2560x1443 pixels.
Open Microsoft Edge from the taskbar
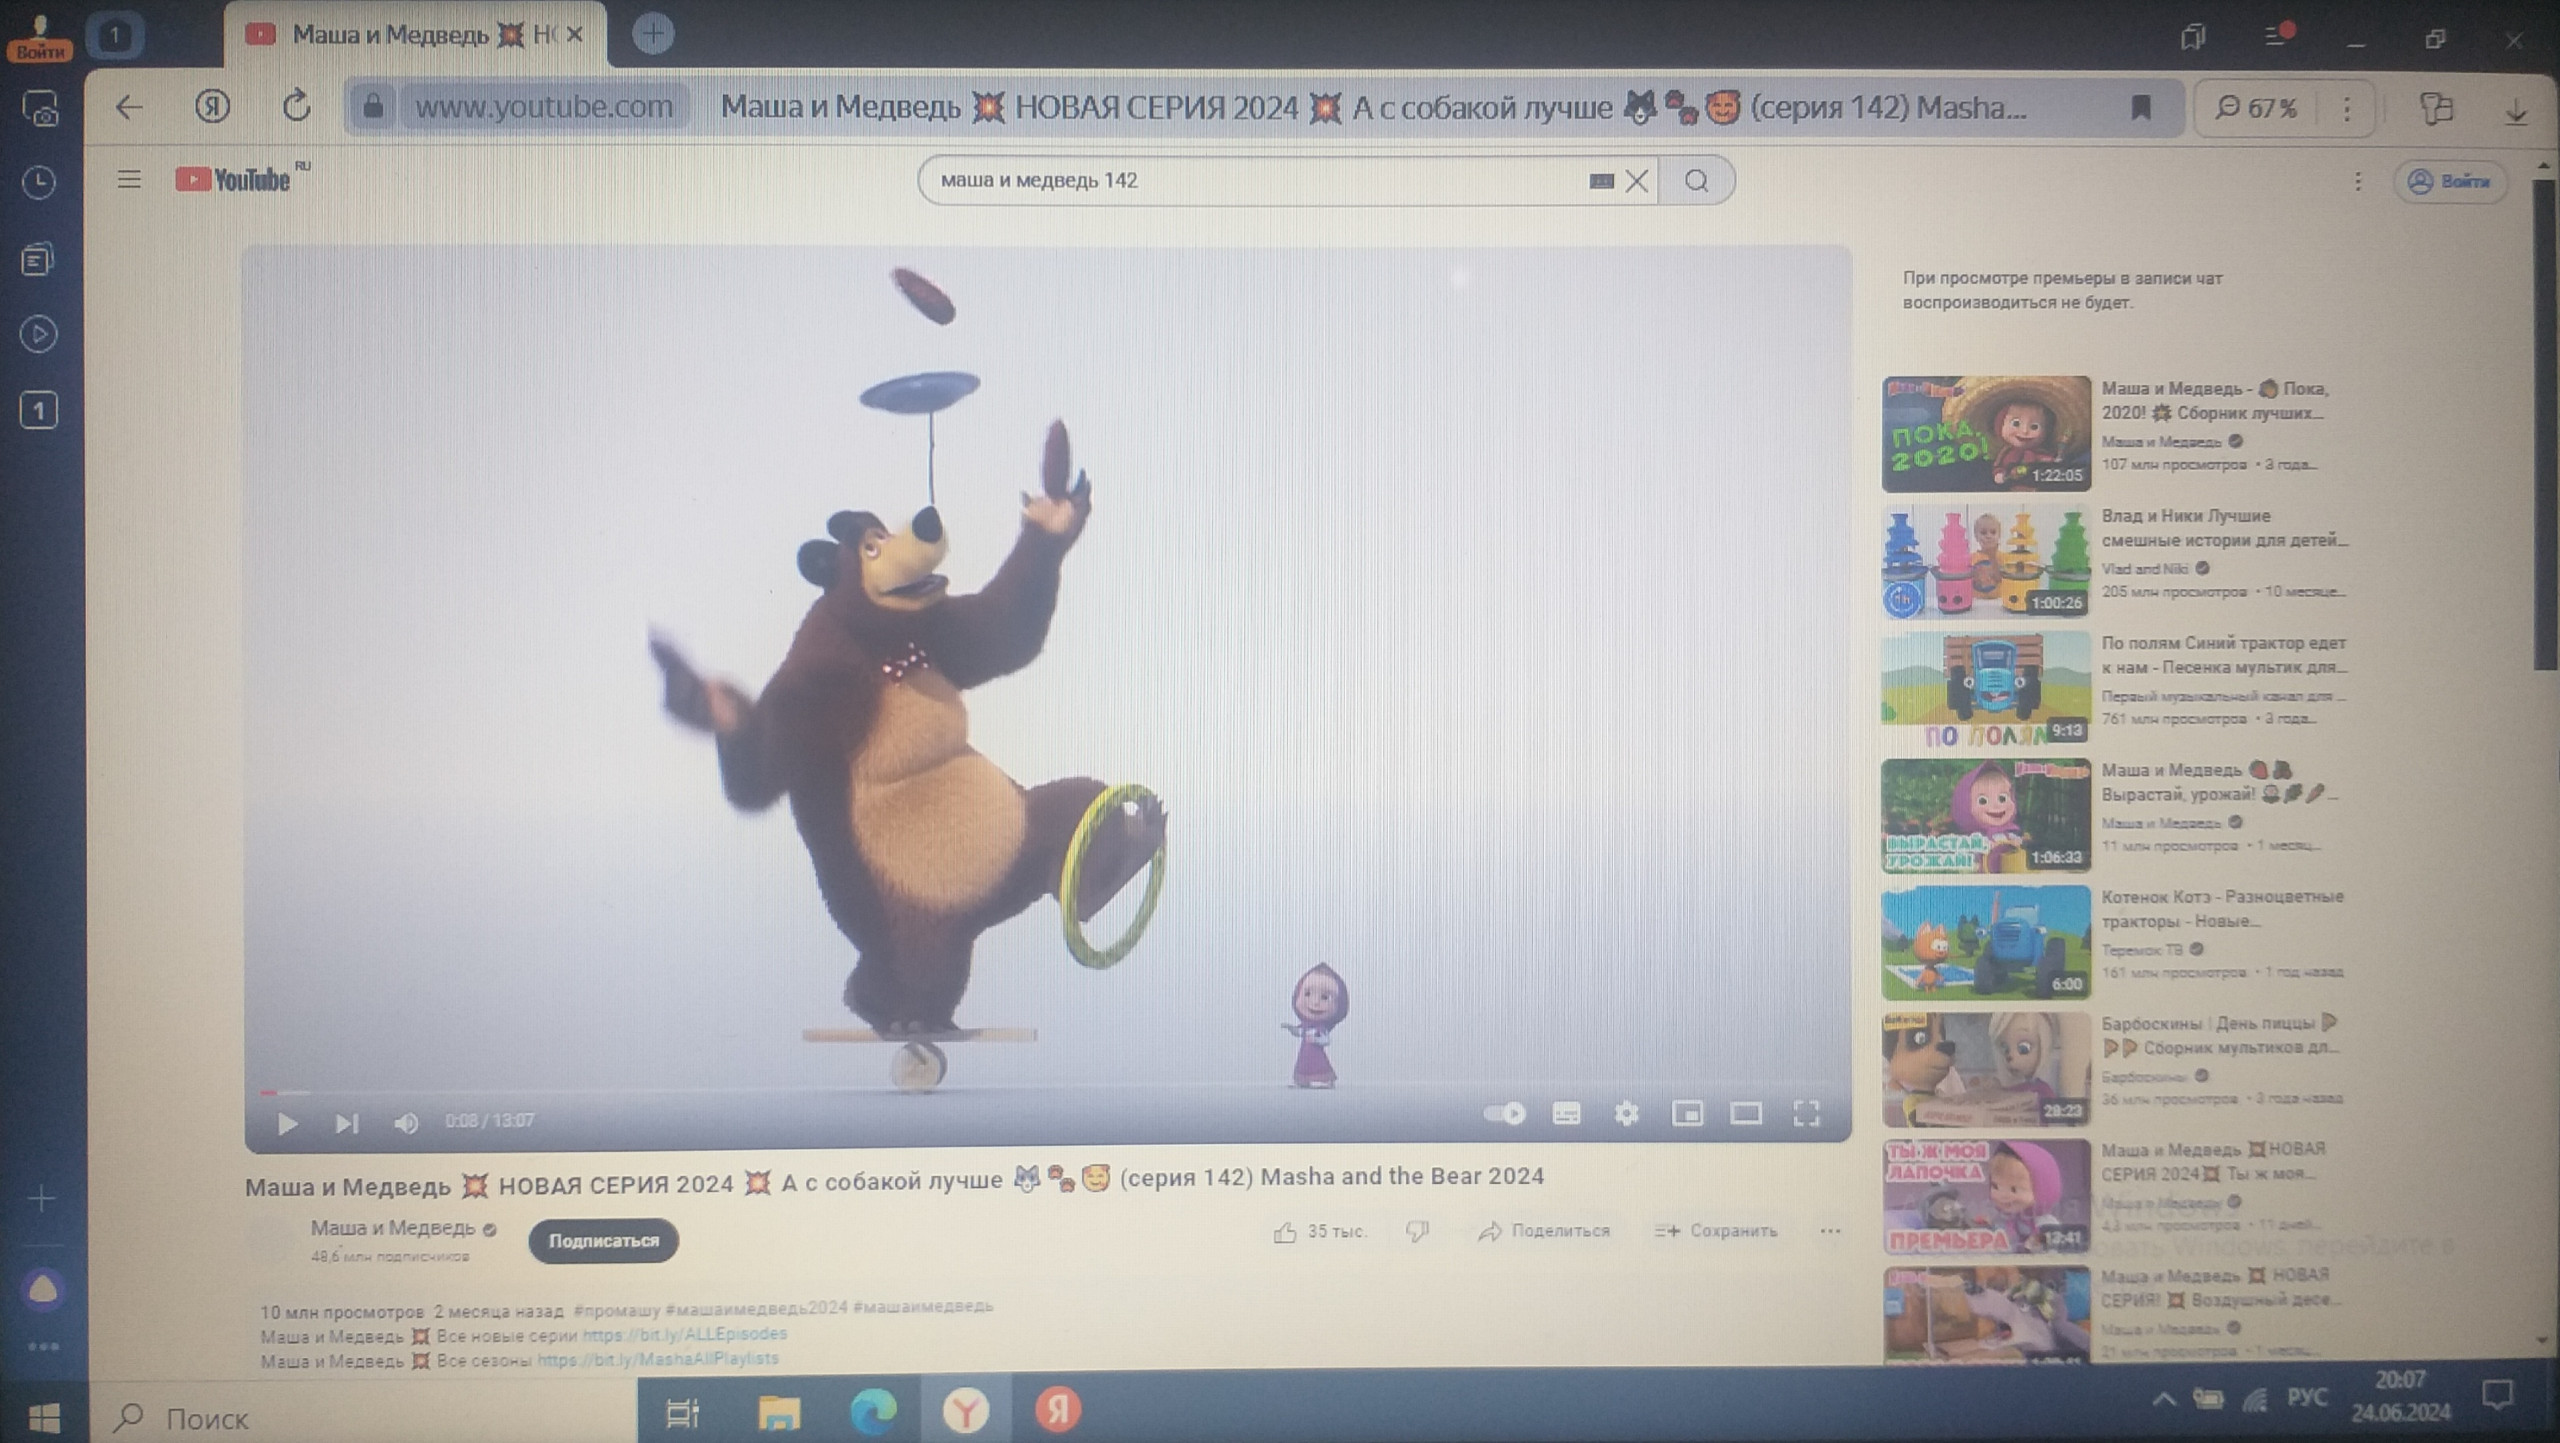(x=872, y=1411)
